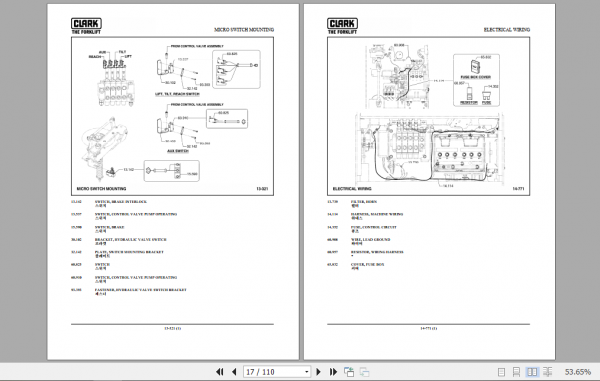Jump to the last page
Viewport: 600px width, 381px height.
[333, 372]
